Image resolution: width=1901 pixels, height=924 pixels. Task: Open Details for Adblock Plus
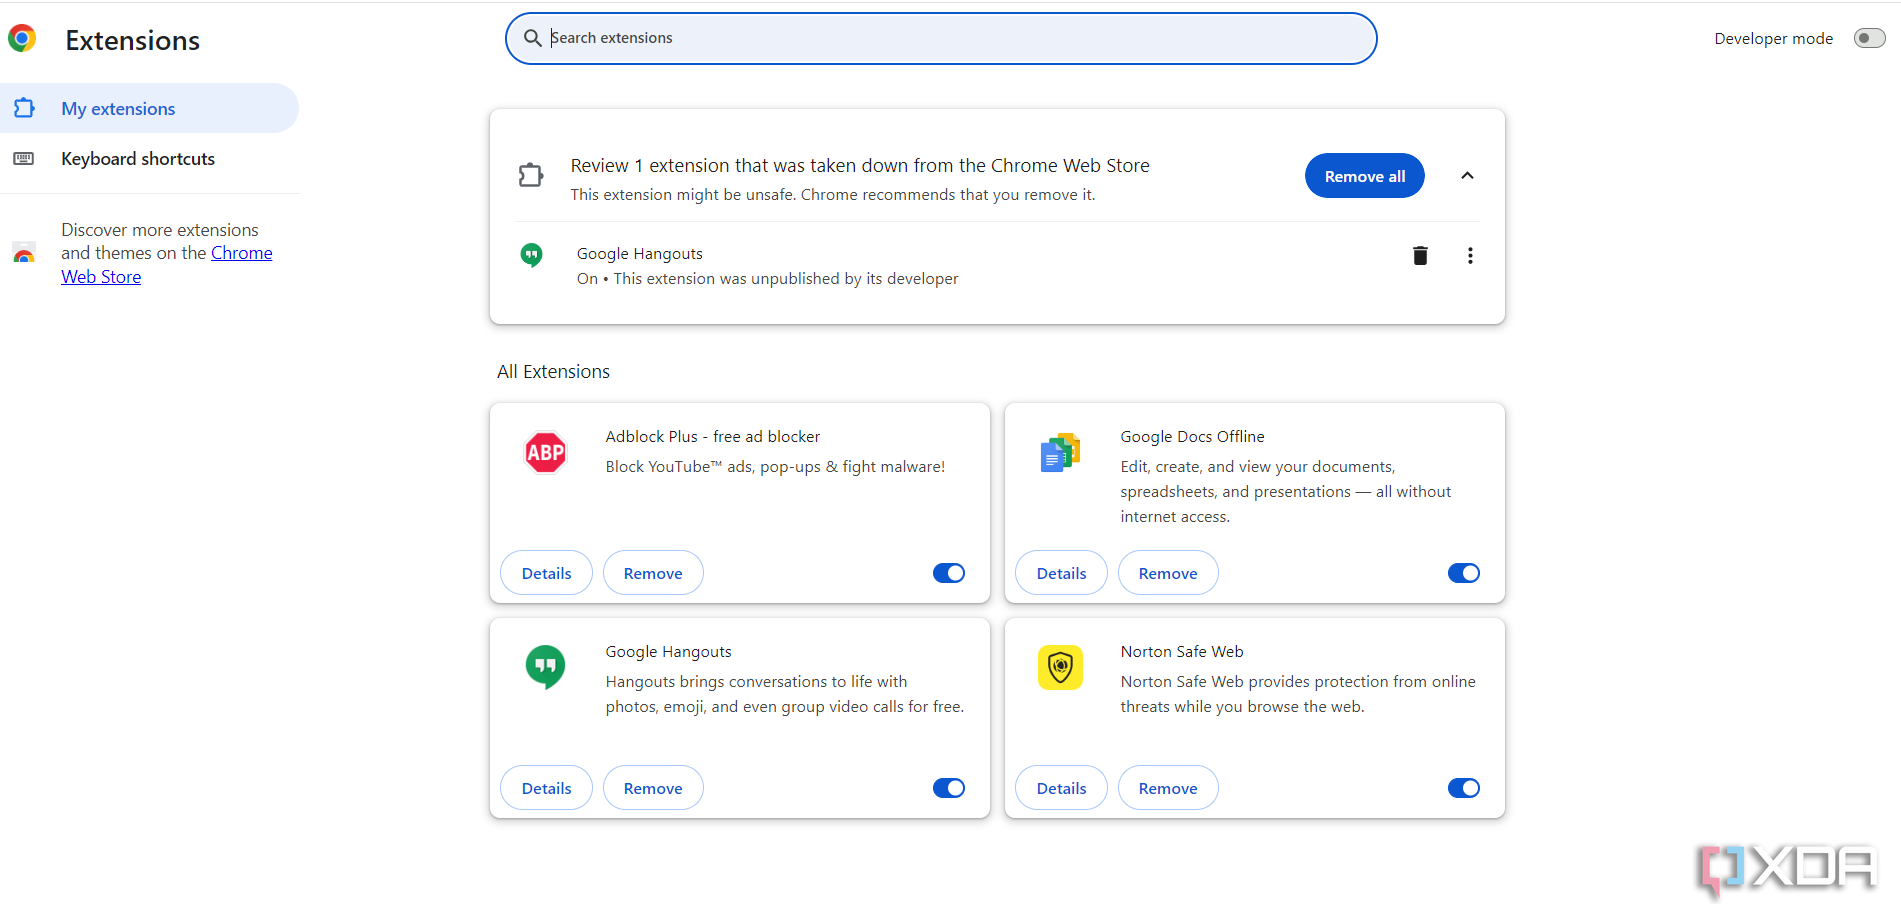click(x=546, y=573)
